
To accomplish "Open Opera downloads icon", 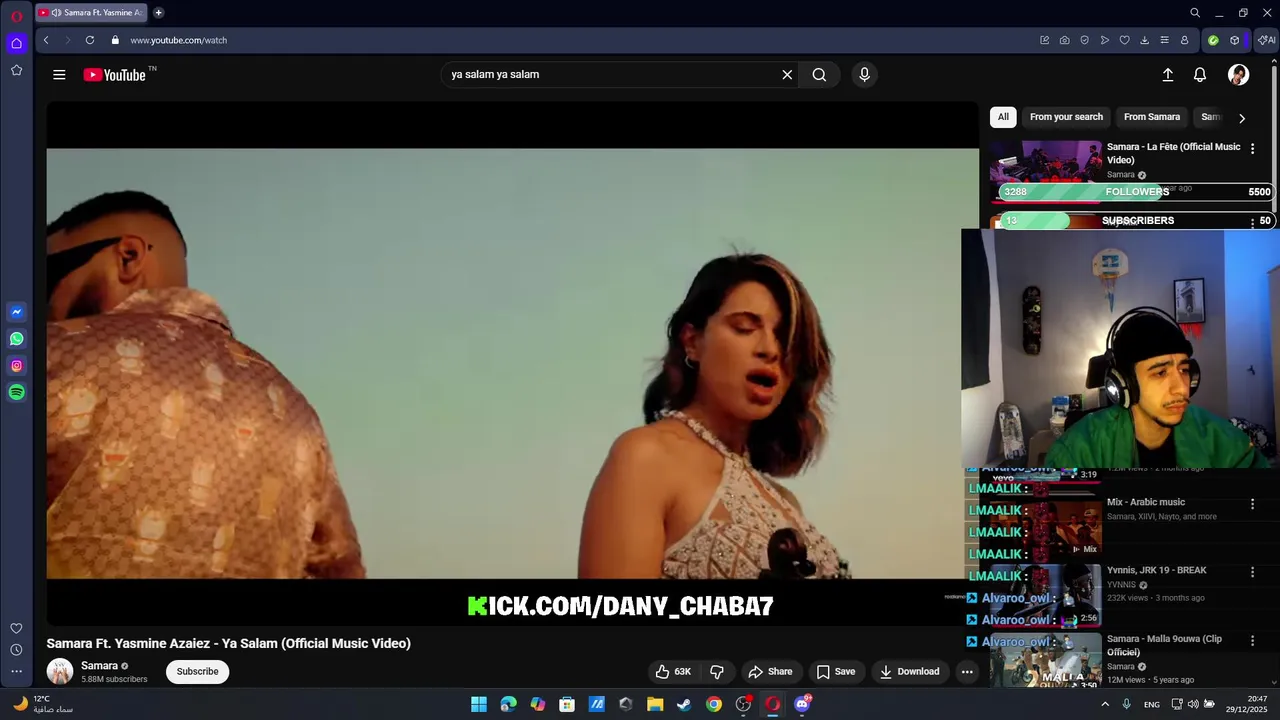I will 1145,40.
